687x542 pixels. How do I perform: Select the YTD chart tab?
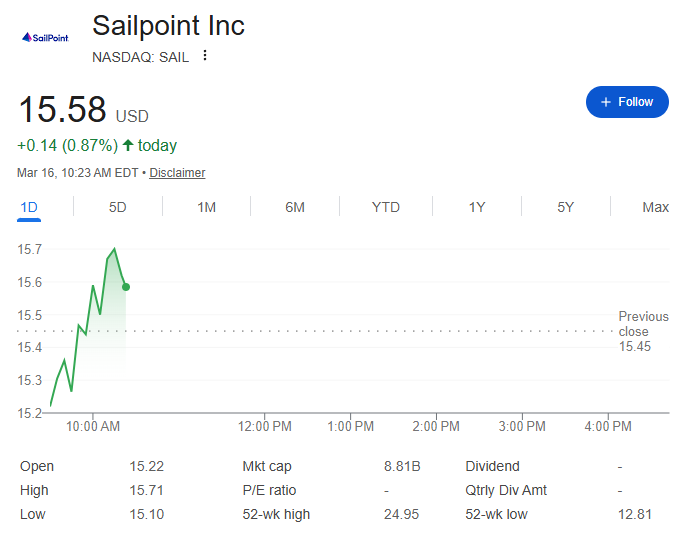coord(385,207)
